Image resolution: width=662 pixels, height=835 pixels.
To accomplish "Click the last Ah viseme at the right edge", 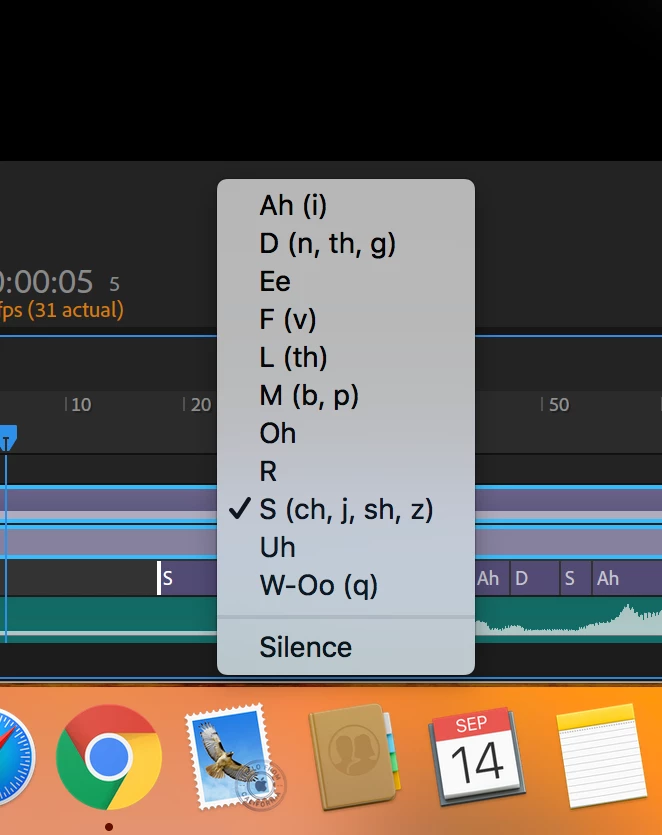I will click(627, 578).
